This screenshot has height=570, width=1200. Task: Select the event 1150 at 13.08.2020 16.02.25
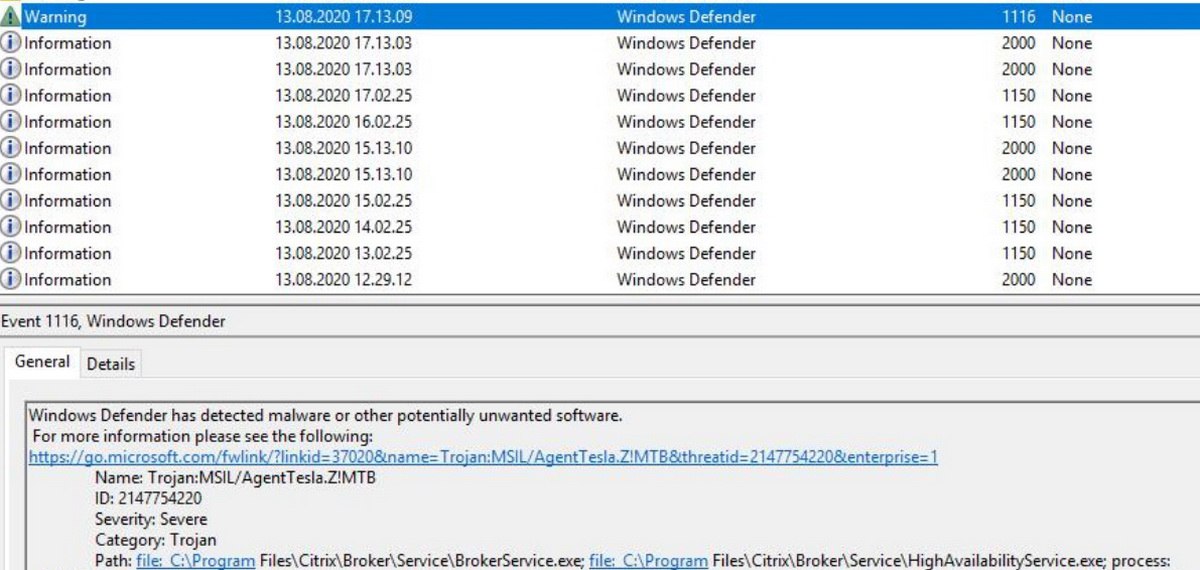(600, 122)
